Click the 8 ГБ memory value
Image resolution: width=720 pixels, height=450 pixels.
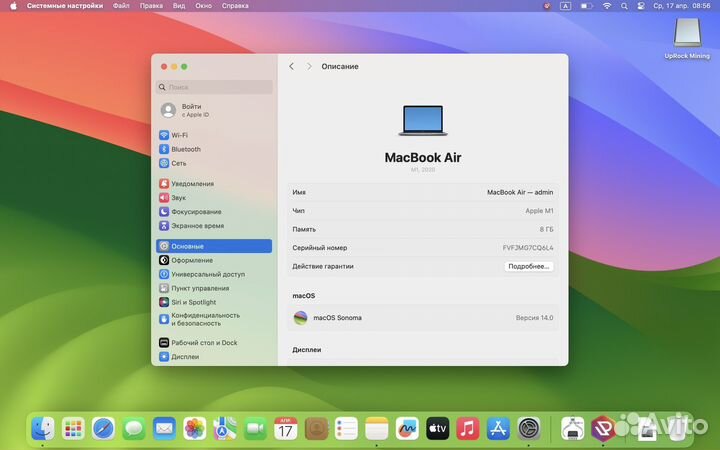546,229
